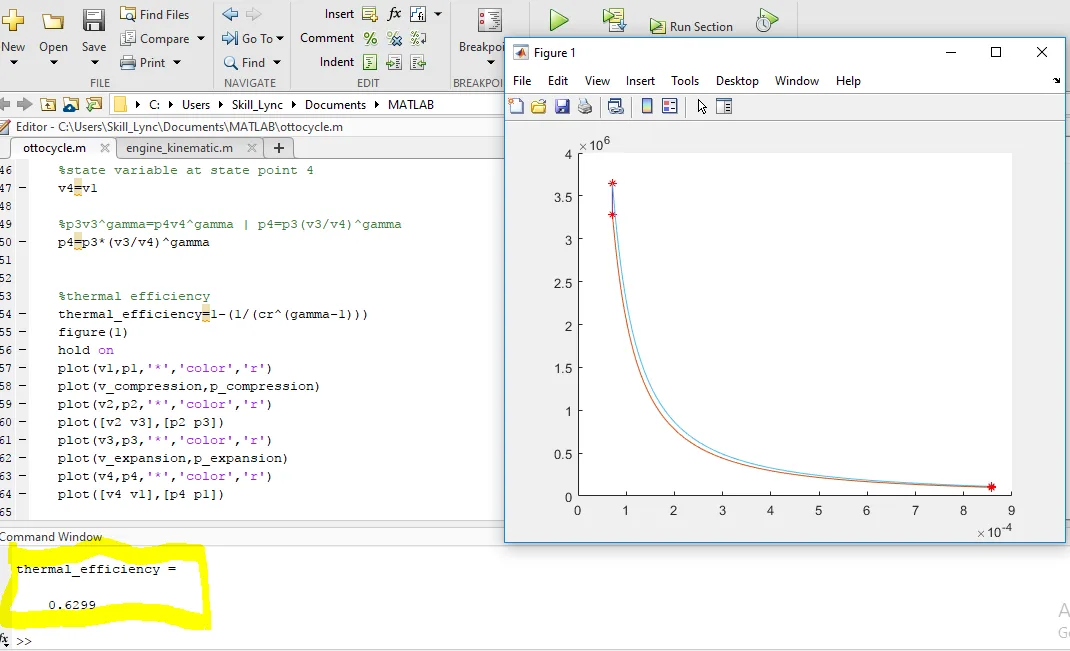Click Documents in the address path
This screenshot has width=1070, height=651.
(335, 105)
